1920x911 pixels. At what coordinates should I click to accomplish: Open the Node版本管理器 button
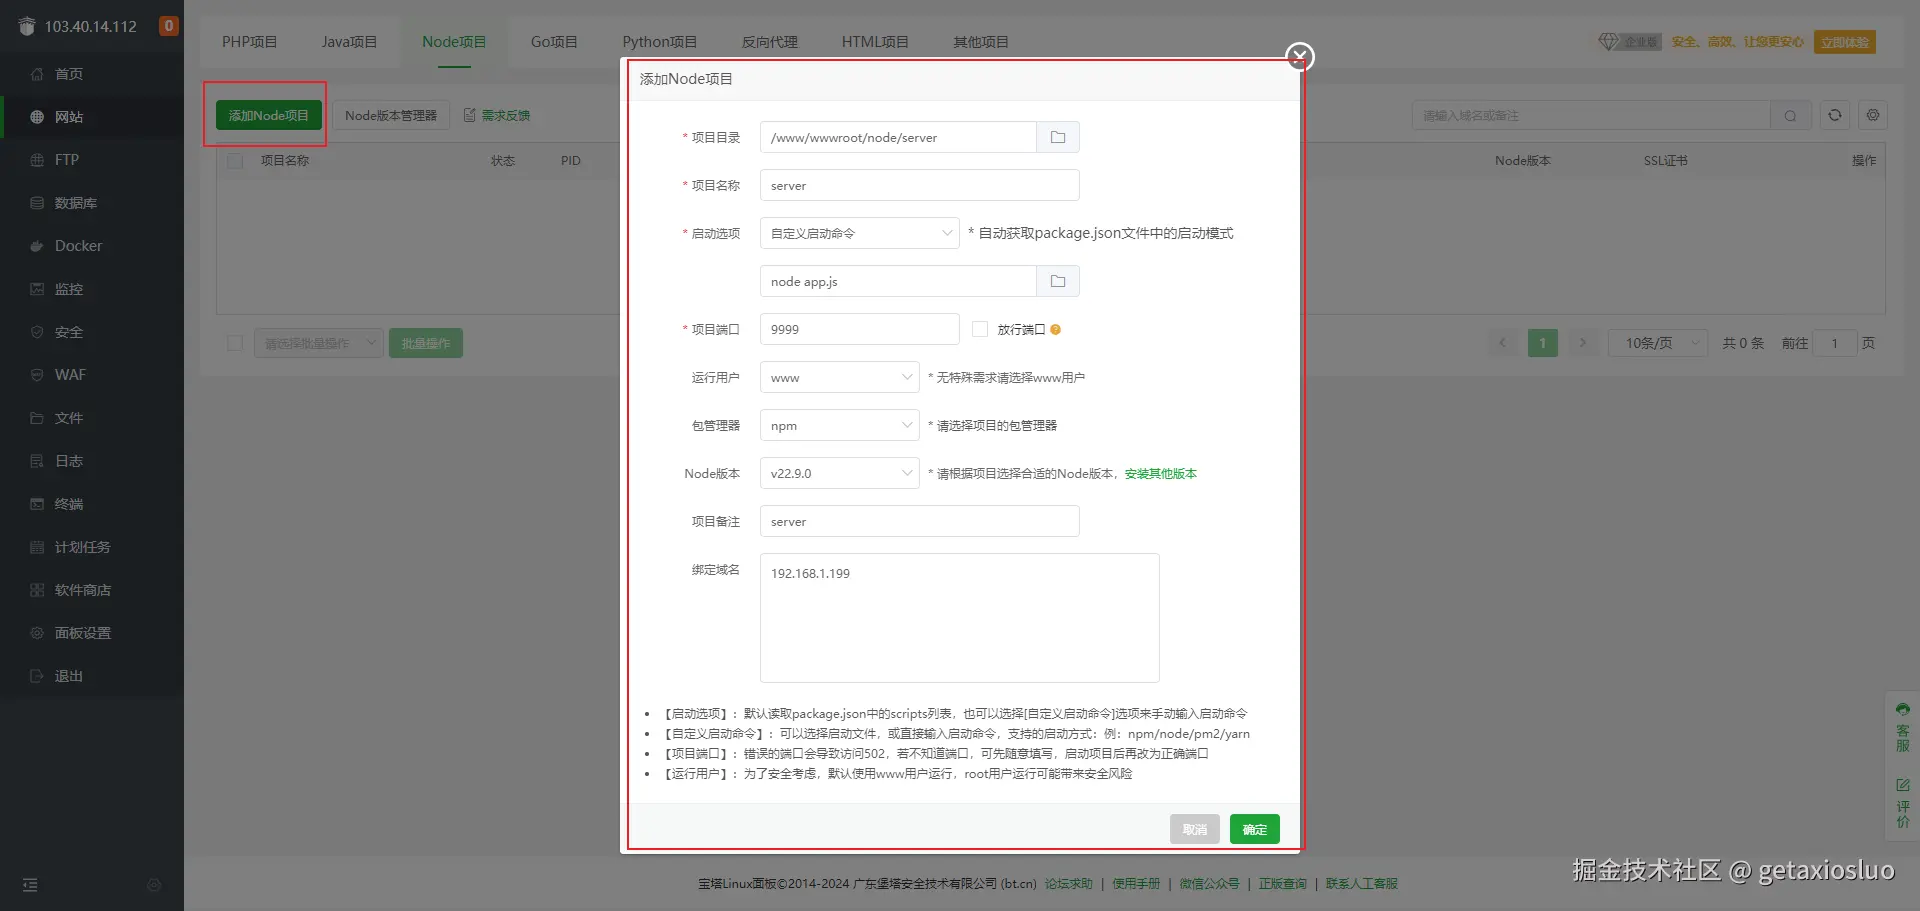391,115
